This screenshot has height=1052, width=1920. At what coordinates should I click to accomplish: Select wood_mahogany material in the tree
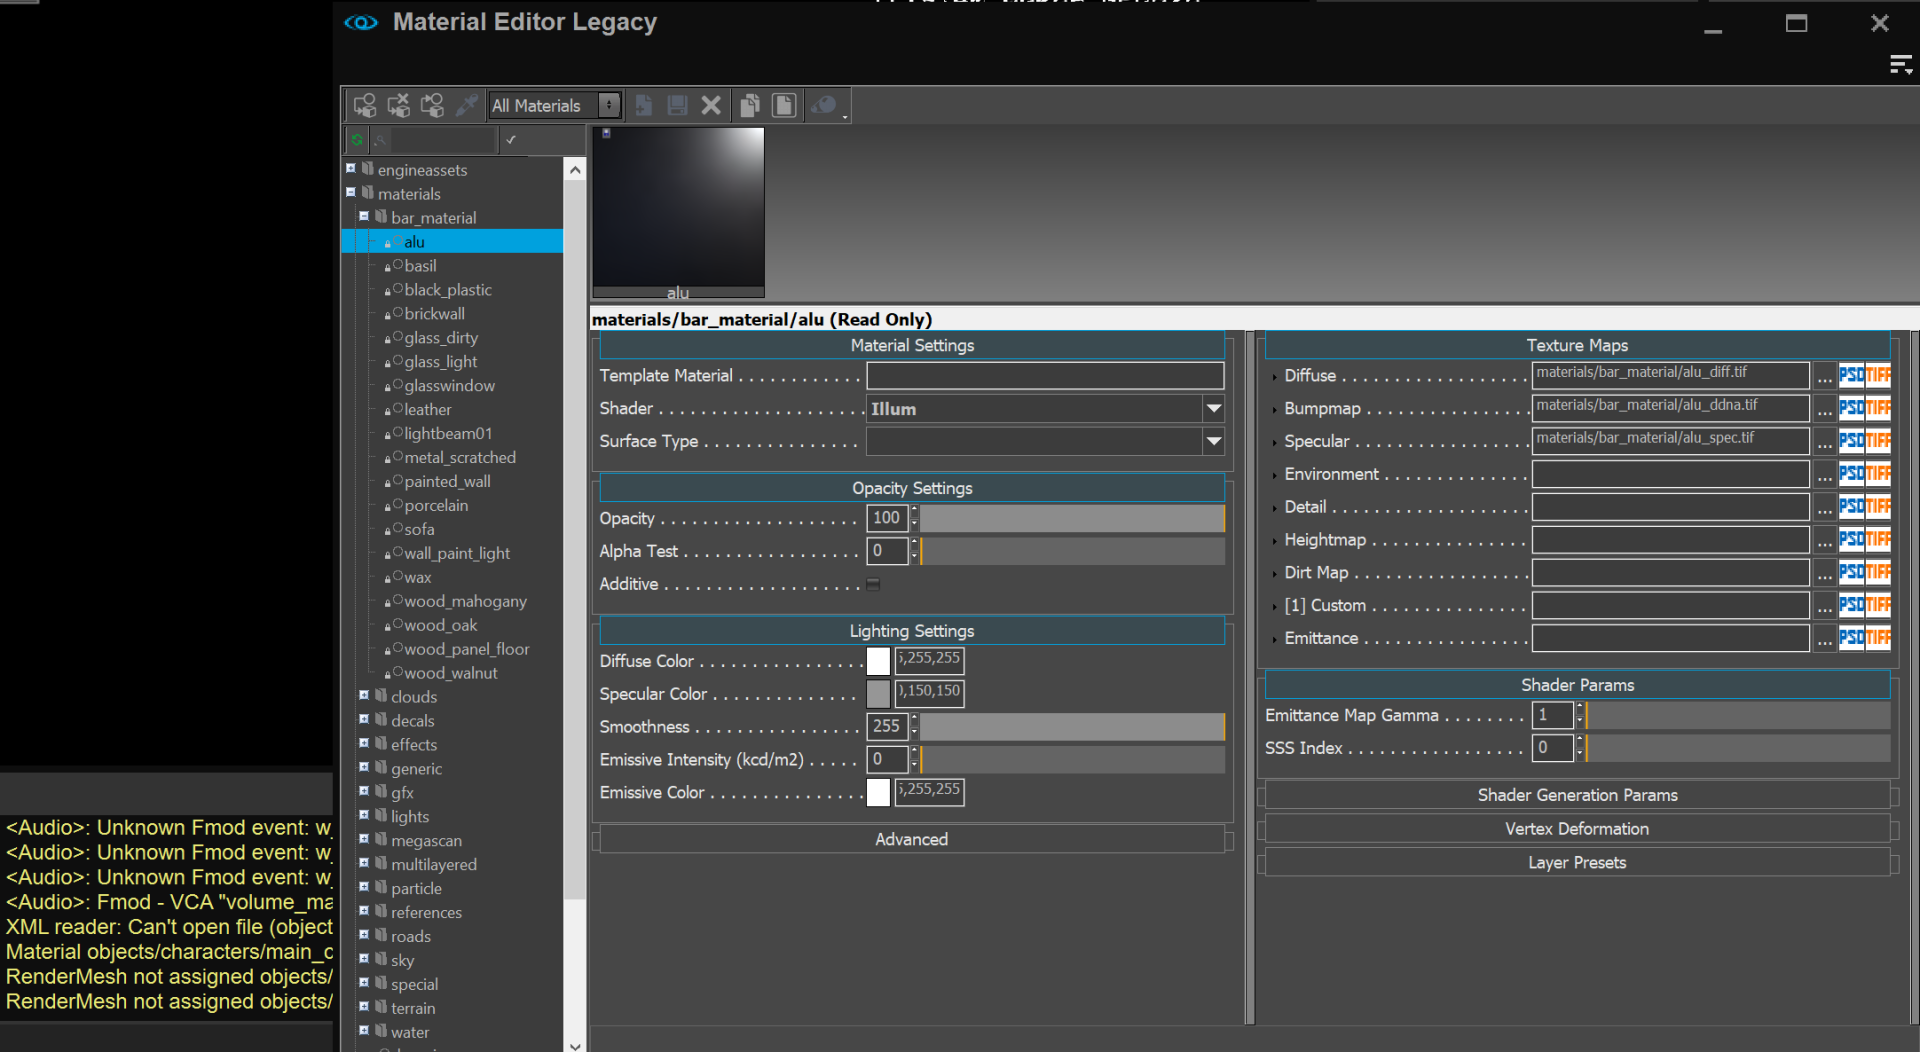pyautogui.click(x=464, y=601)
